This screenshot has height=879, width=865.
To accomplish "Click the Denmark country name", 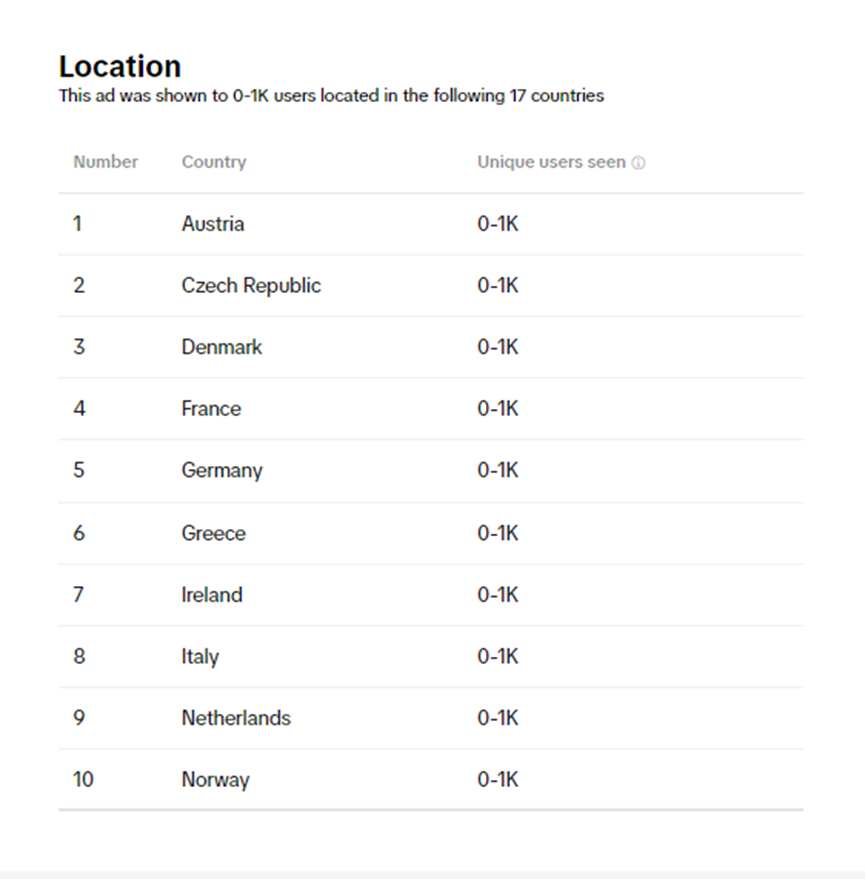I will click(221, 347).
